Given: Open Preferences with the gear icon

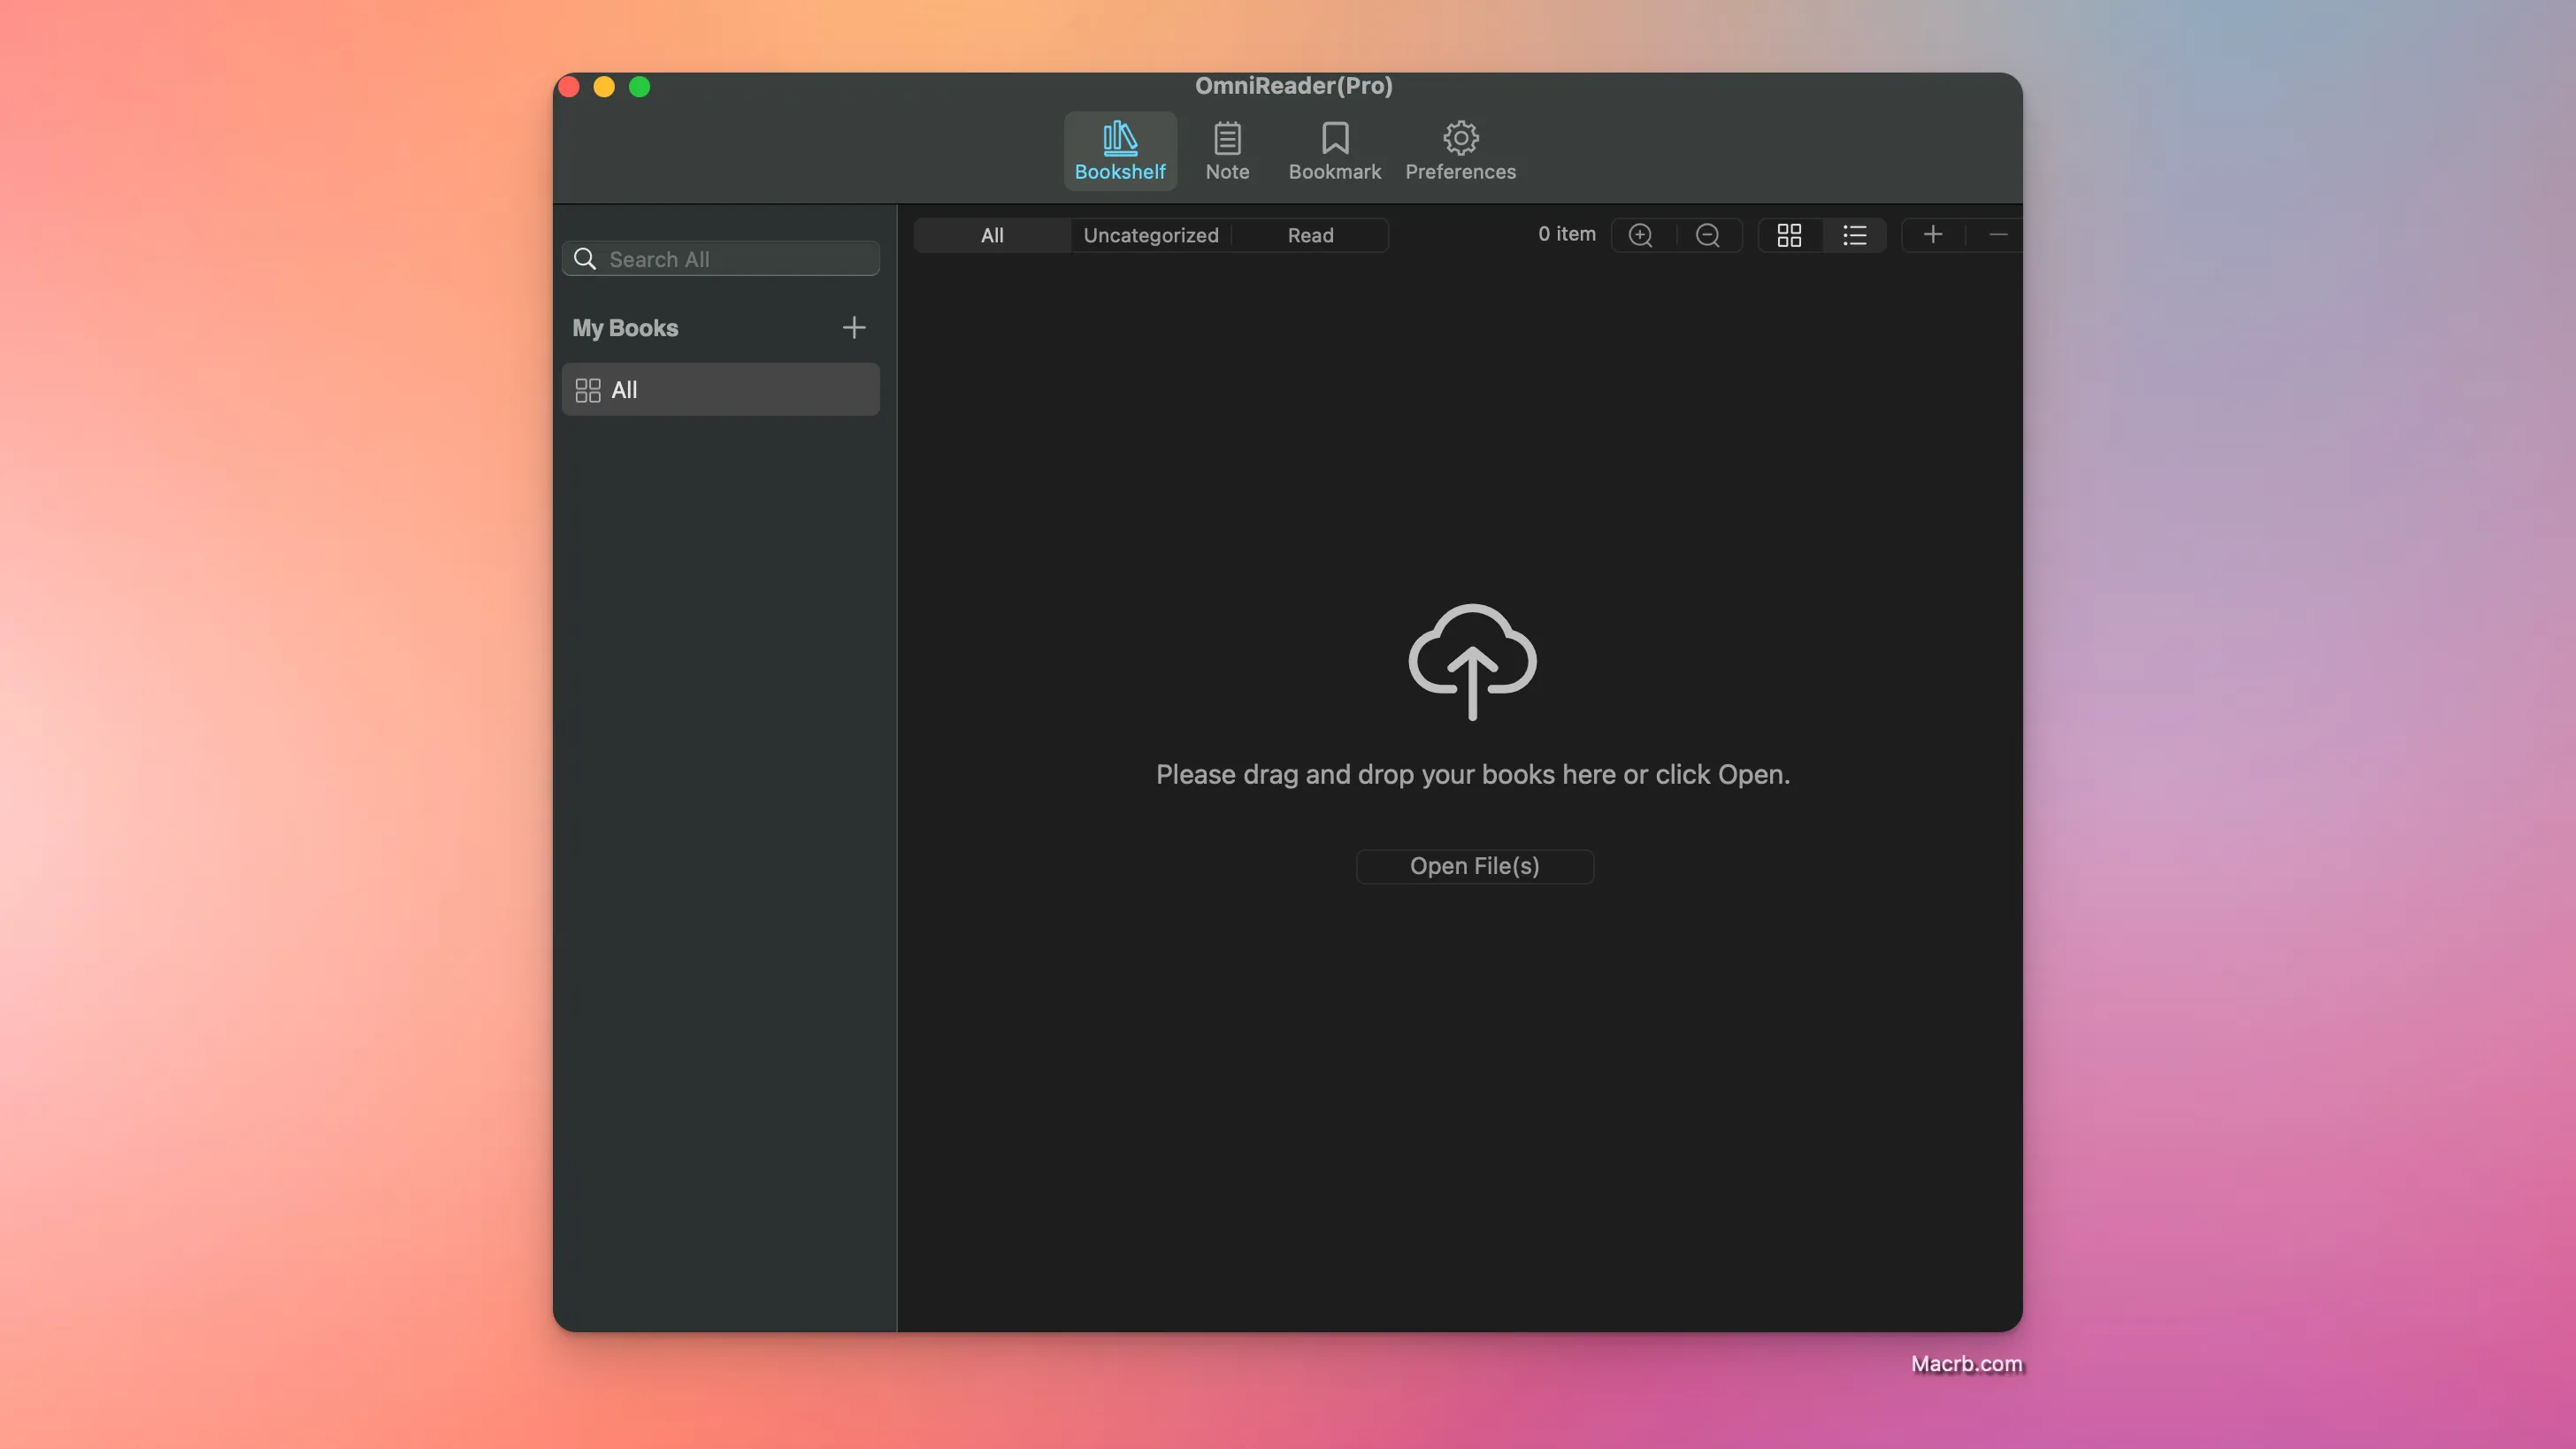Looking at the screenshot, I should click(x=1460, y=151).
